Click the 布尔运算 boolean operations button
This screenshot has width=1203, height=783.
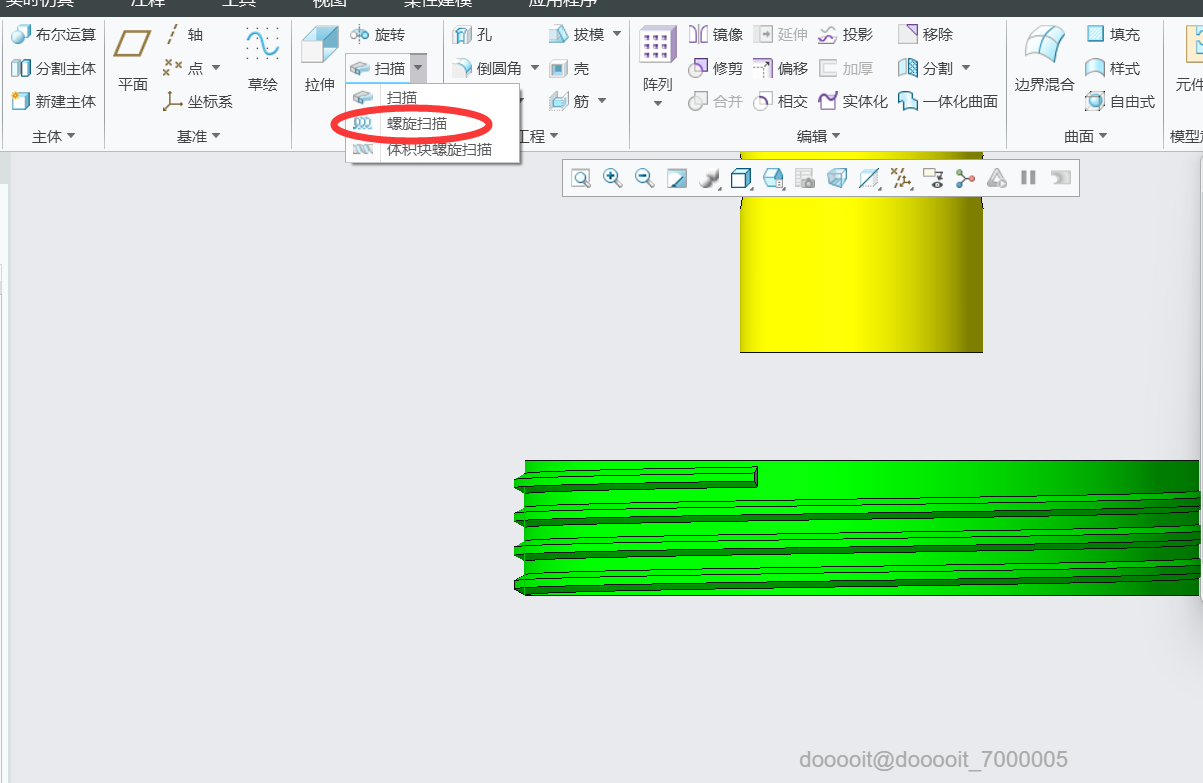(53, 35)
